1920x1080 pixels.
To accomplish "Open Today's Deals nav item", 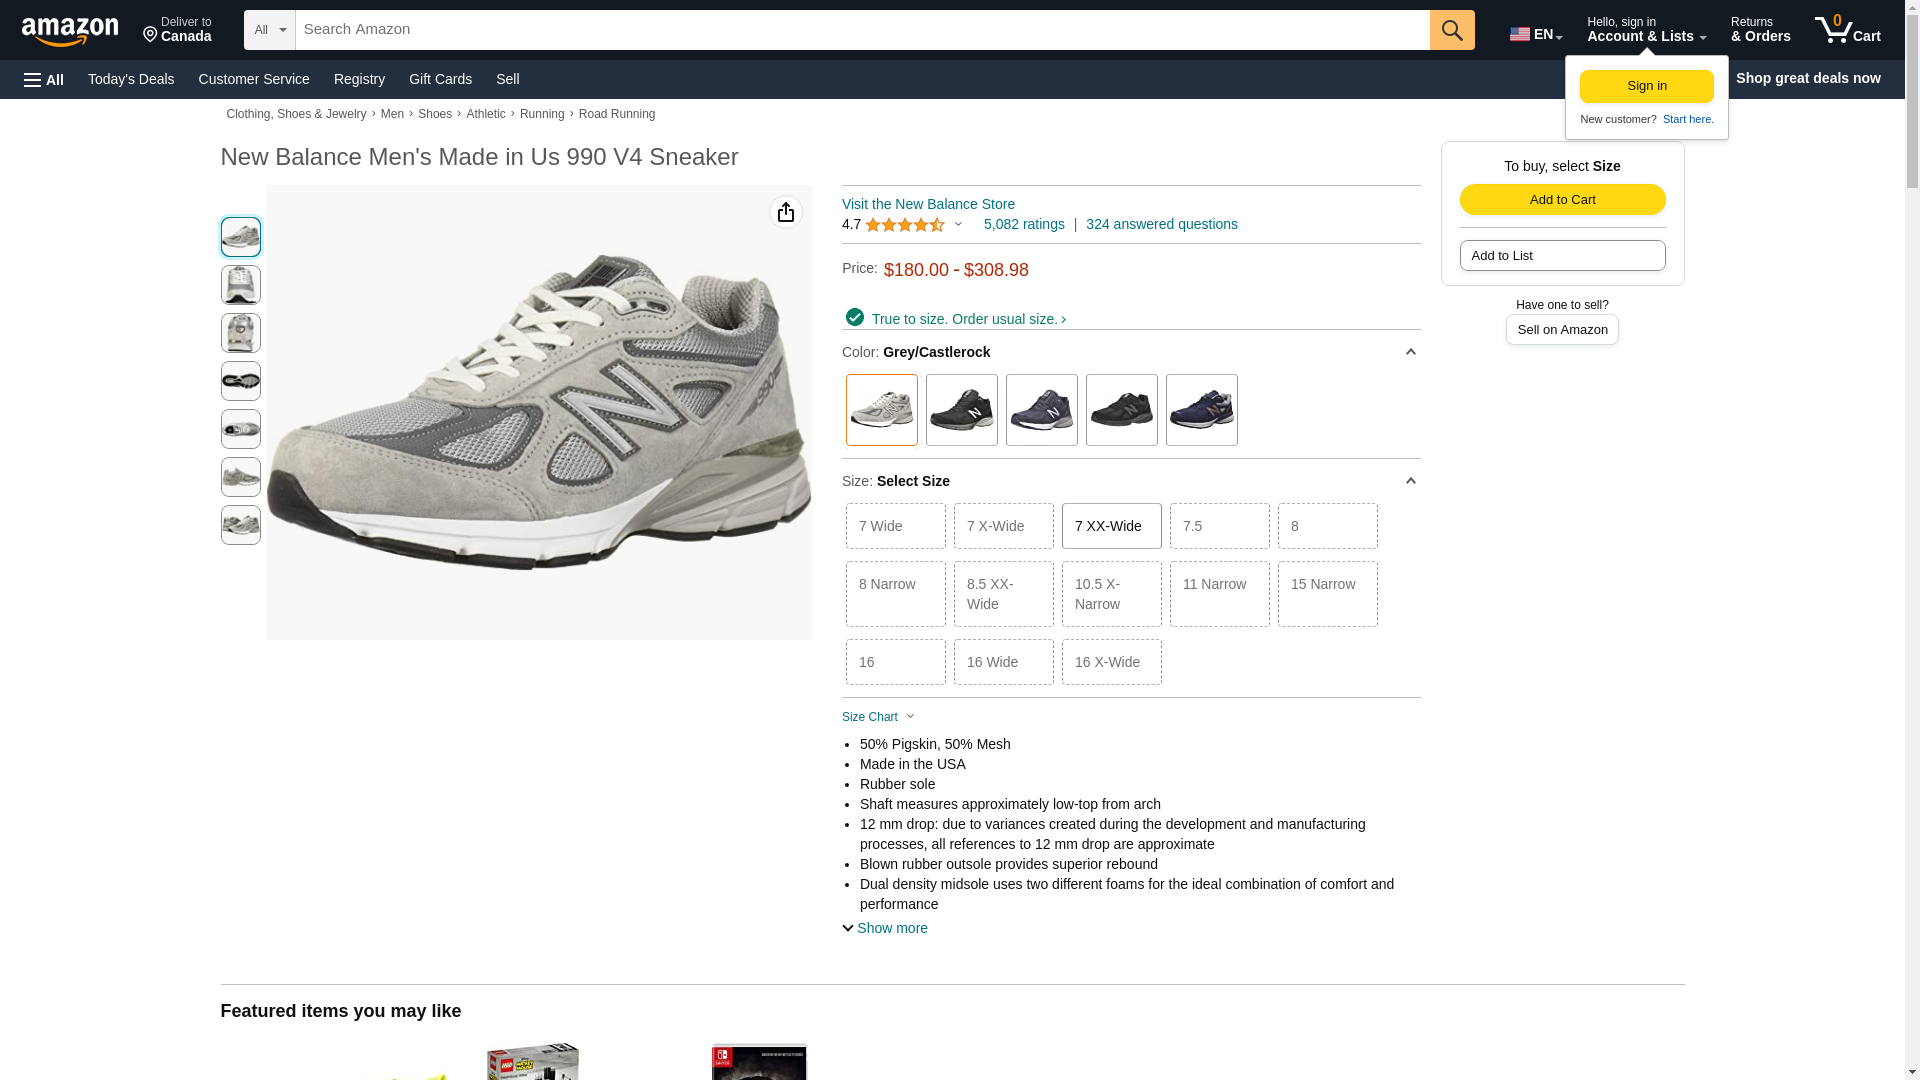I will pos(131,79).
